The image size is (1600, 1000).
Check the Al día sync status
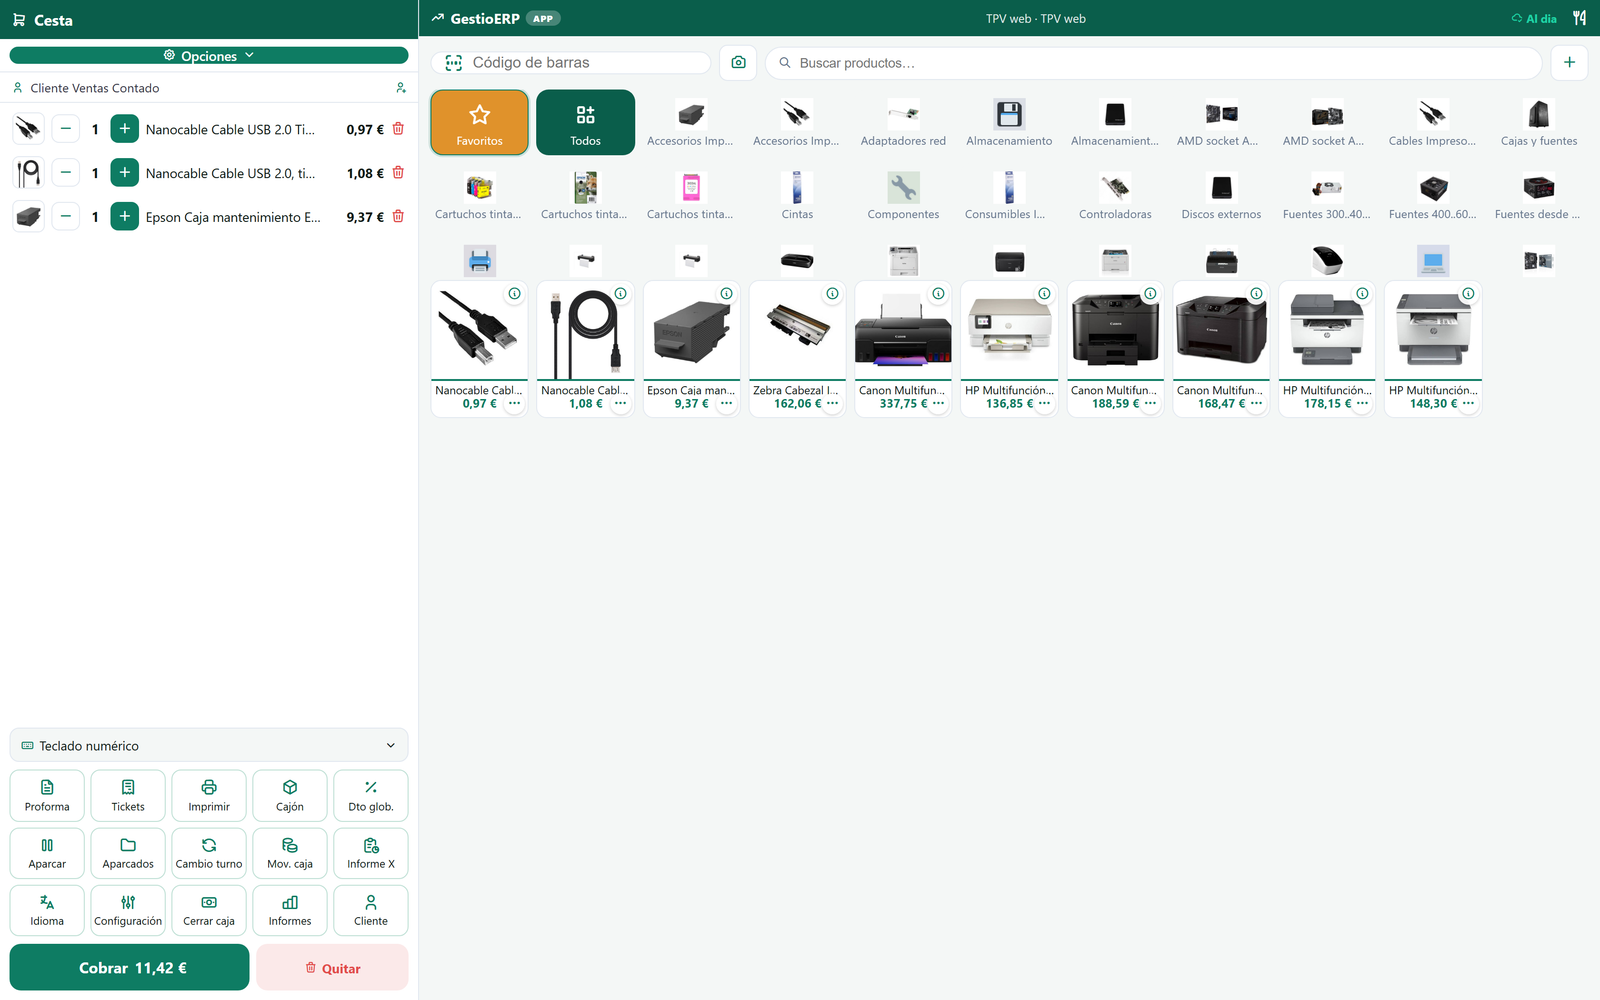(1534, 19)
